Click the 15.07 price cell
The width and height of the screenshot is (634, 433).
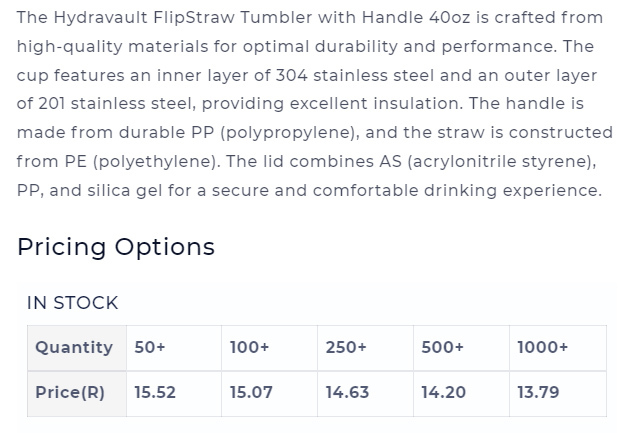[269, 393]
